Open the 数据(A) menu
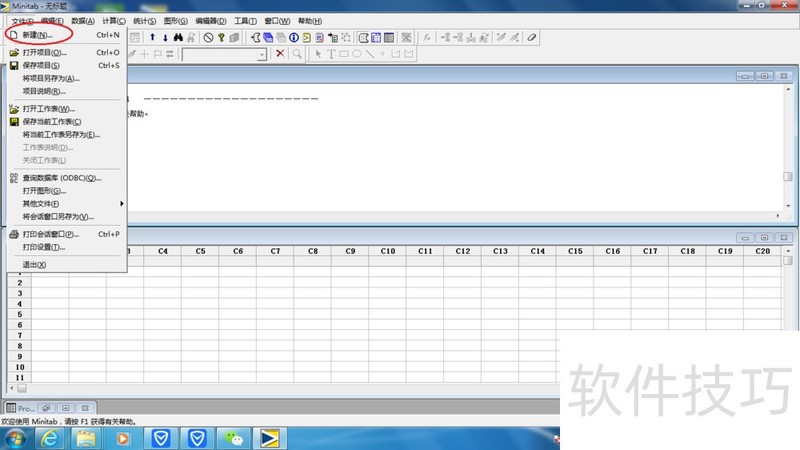Viewport: 800px width, 450px height. (x=83, y=21)
